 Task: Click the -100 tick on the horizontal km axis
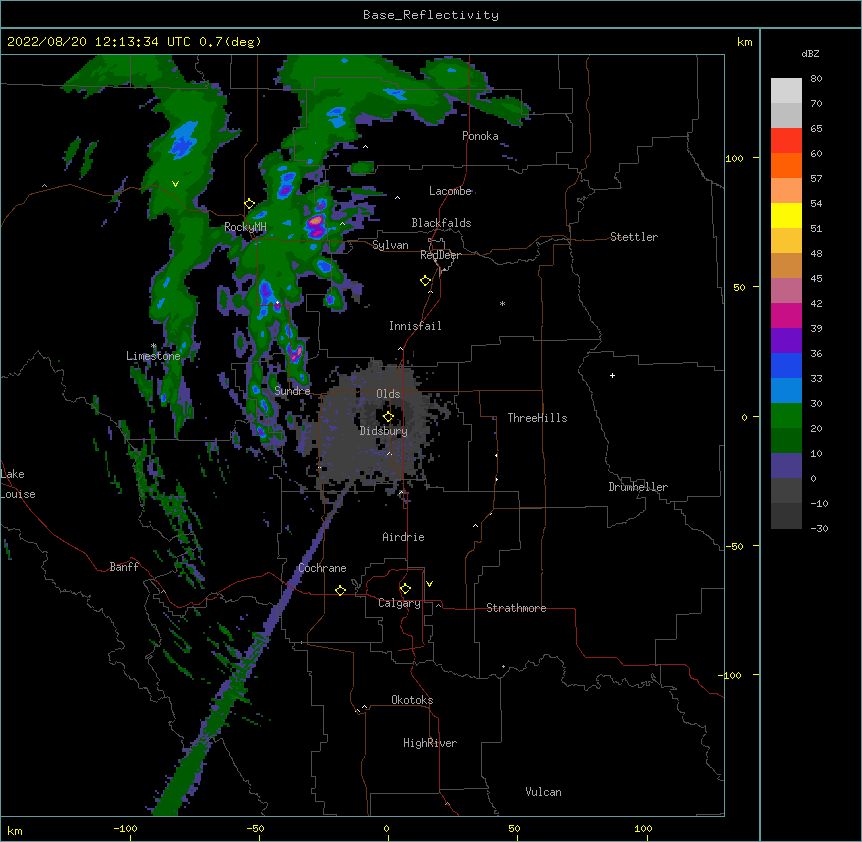click(125, 828)
